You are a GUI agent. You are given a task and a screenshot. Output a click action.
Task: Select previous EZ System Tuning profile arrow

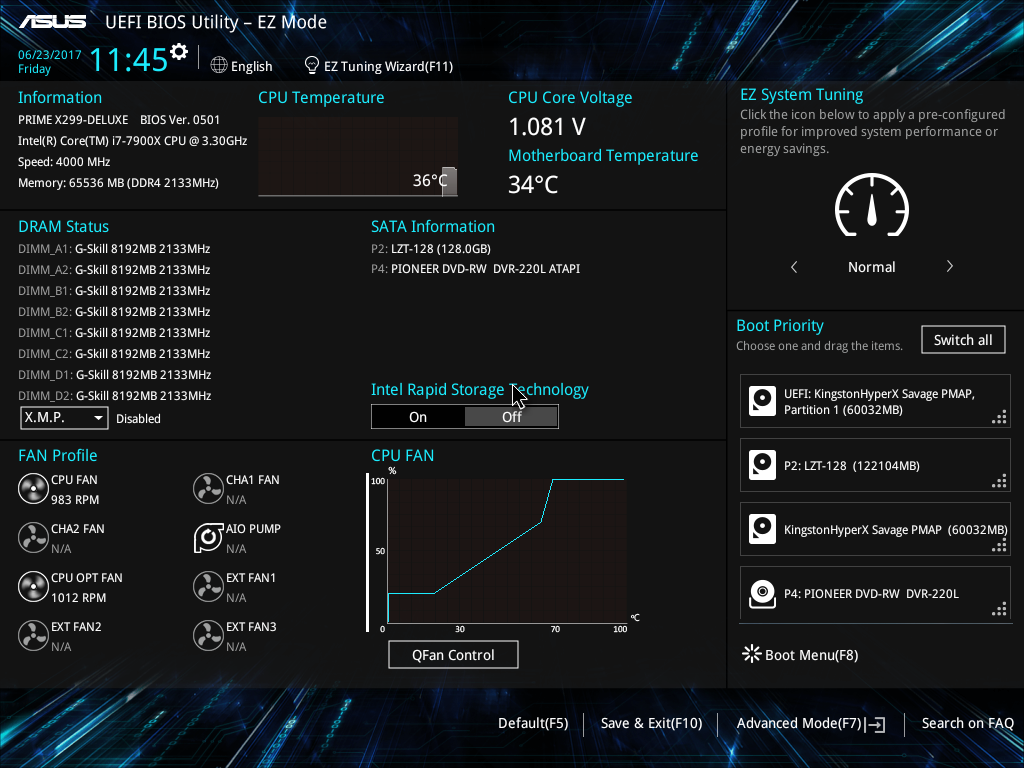coord(794,266)
